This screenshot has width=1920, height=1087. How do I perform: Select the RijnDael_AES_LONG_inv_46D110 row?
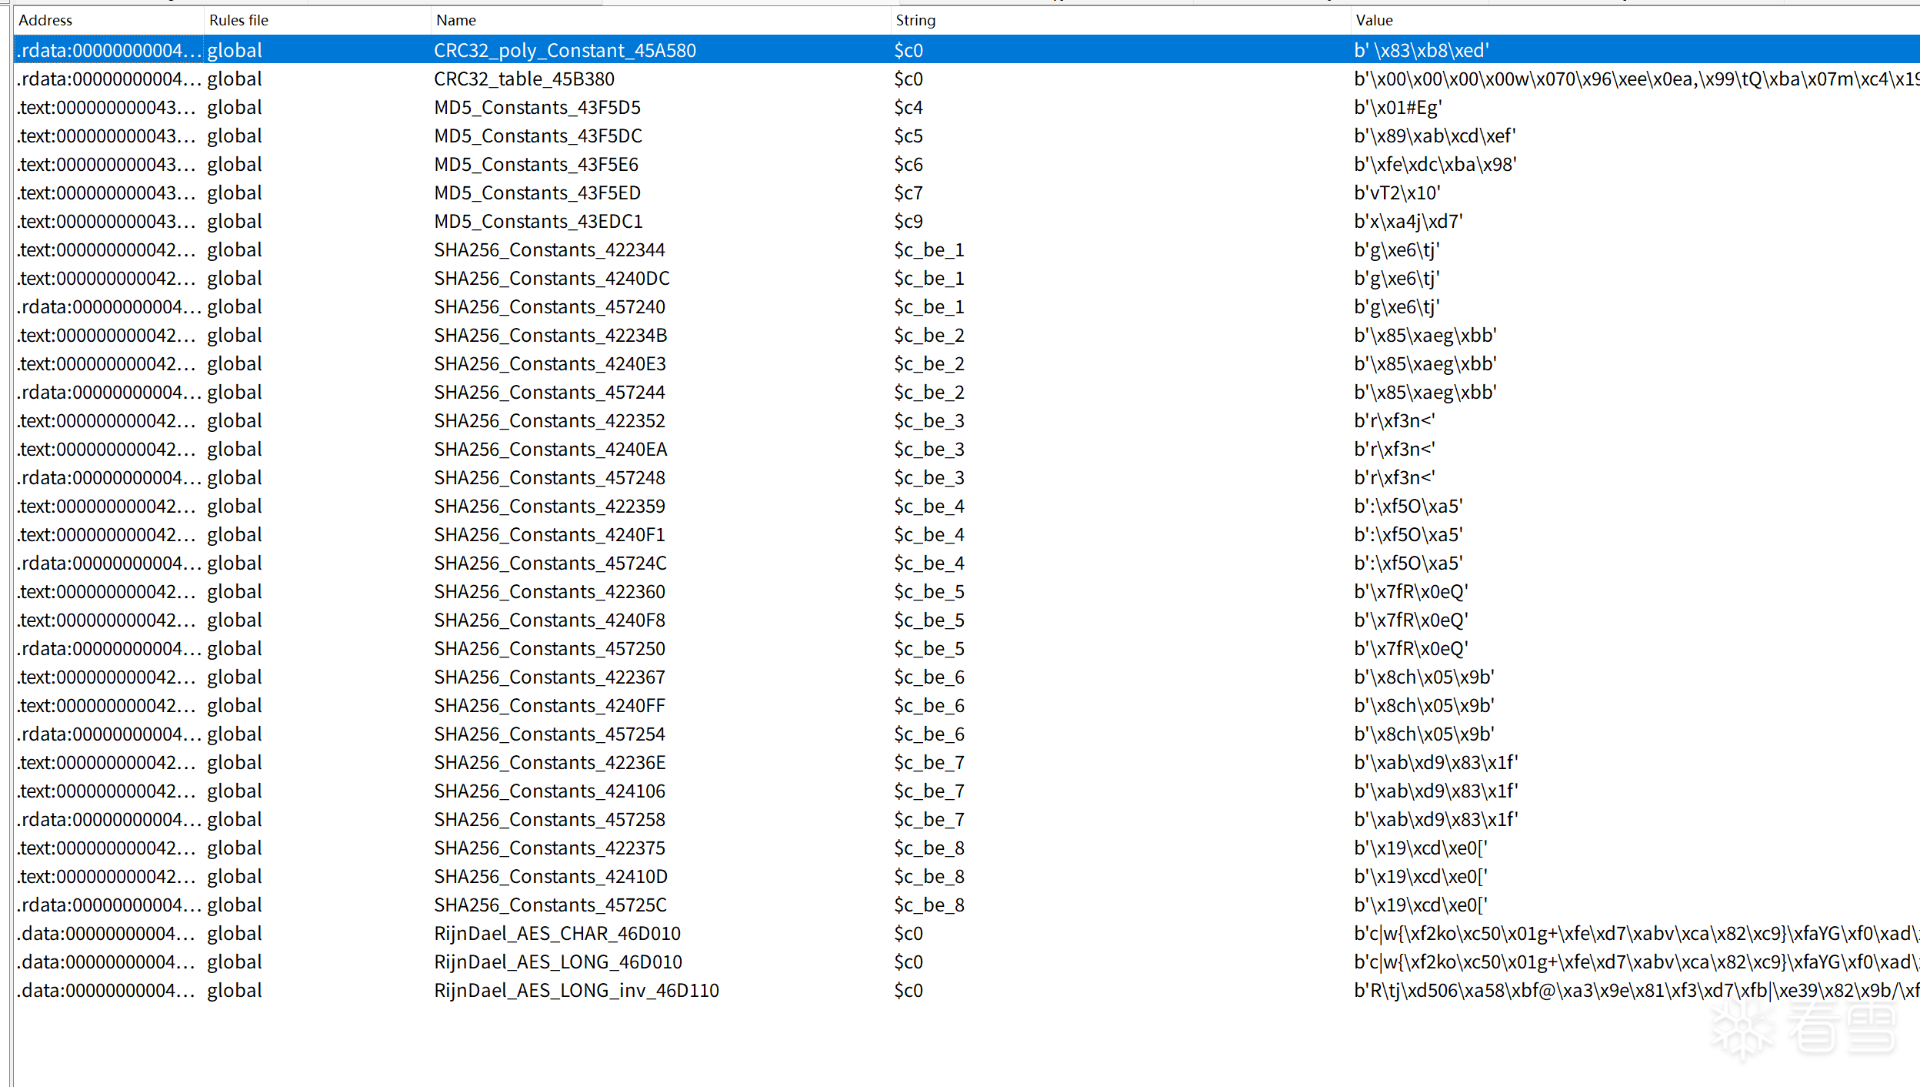pyautogui.click(x=576, y=990)
